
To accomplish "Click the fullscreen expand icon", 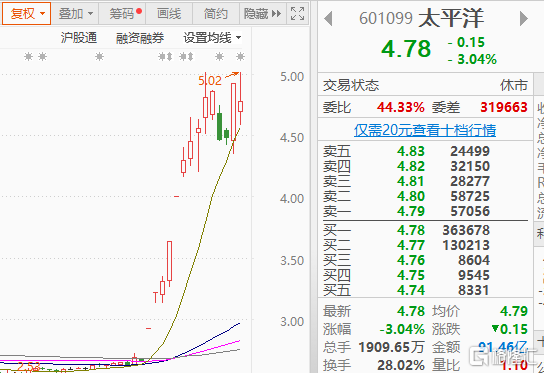I will [298, 14].
